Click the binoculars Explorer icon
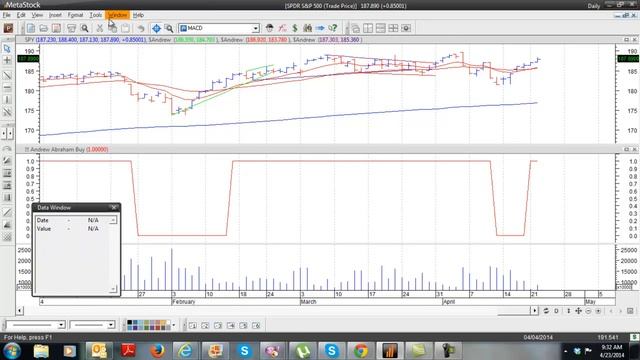Screen dimensions: 640x360 click(307, 28)
